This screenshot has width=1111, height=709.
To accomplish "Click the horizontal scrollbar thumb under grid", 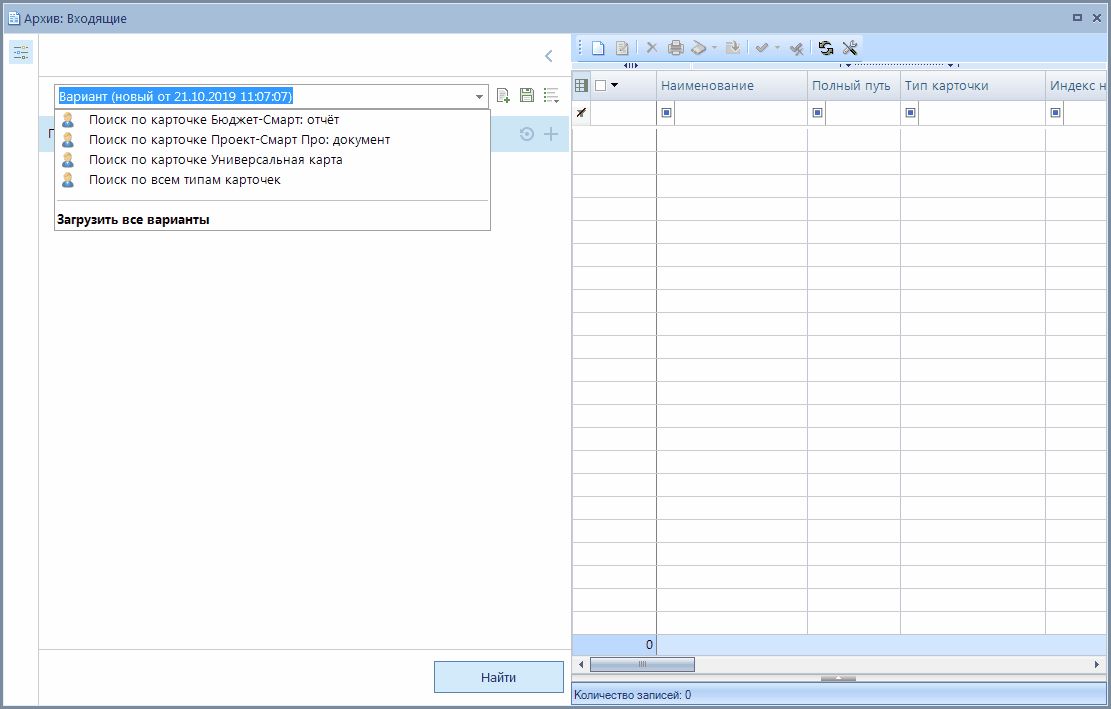I will [x=642, y=664].
